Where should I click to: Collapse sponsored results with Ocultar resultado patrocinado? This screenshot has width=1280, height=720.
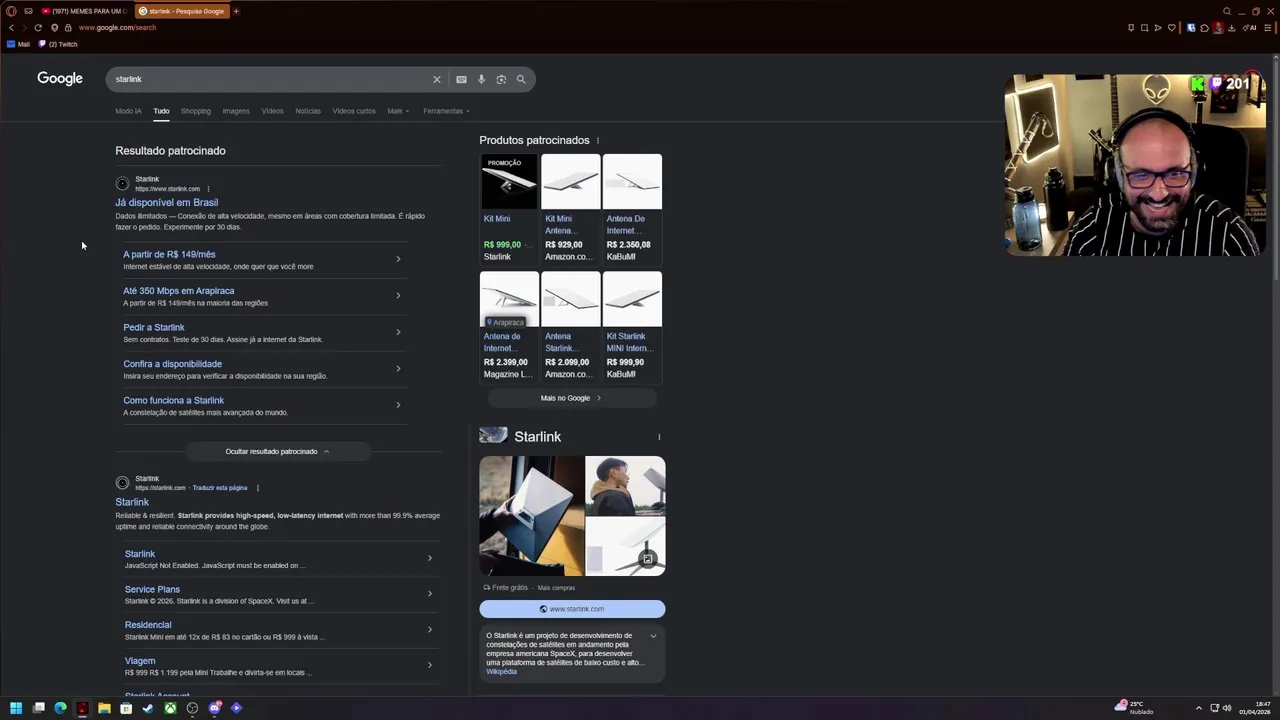point(277,451)
